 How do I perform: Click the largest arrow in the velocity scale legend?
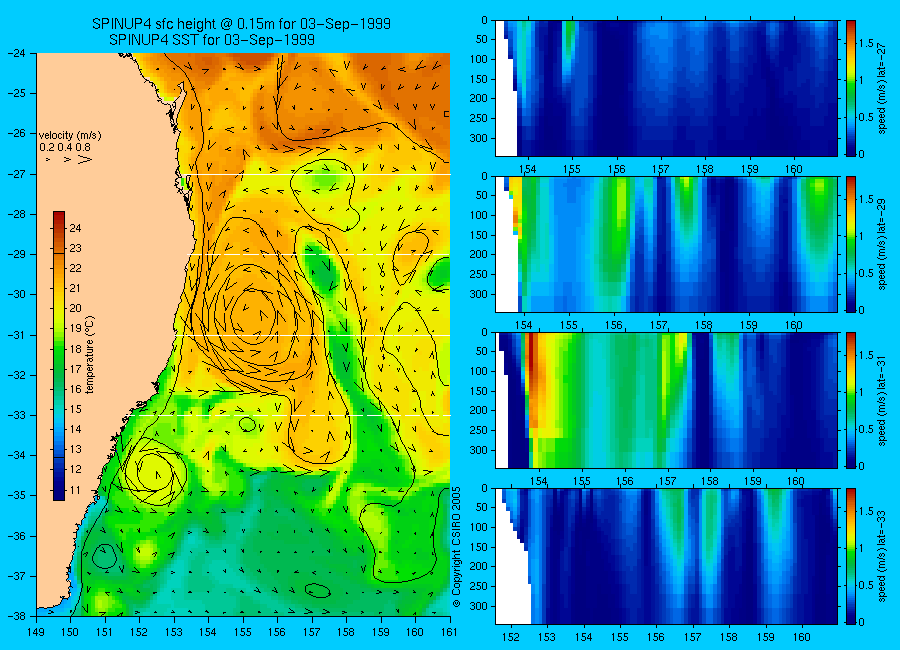click(x=84, y=159)
